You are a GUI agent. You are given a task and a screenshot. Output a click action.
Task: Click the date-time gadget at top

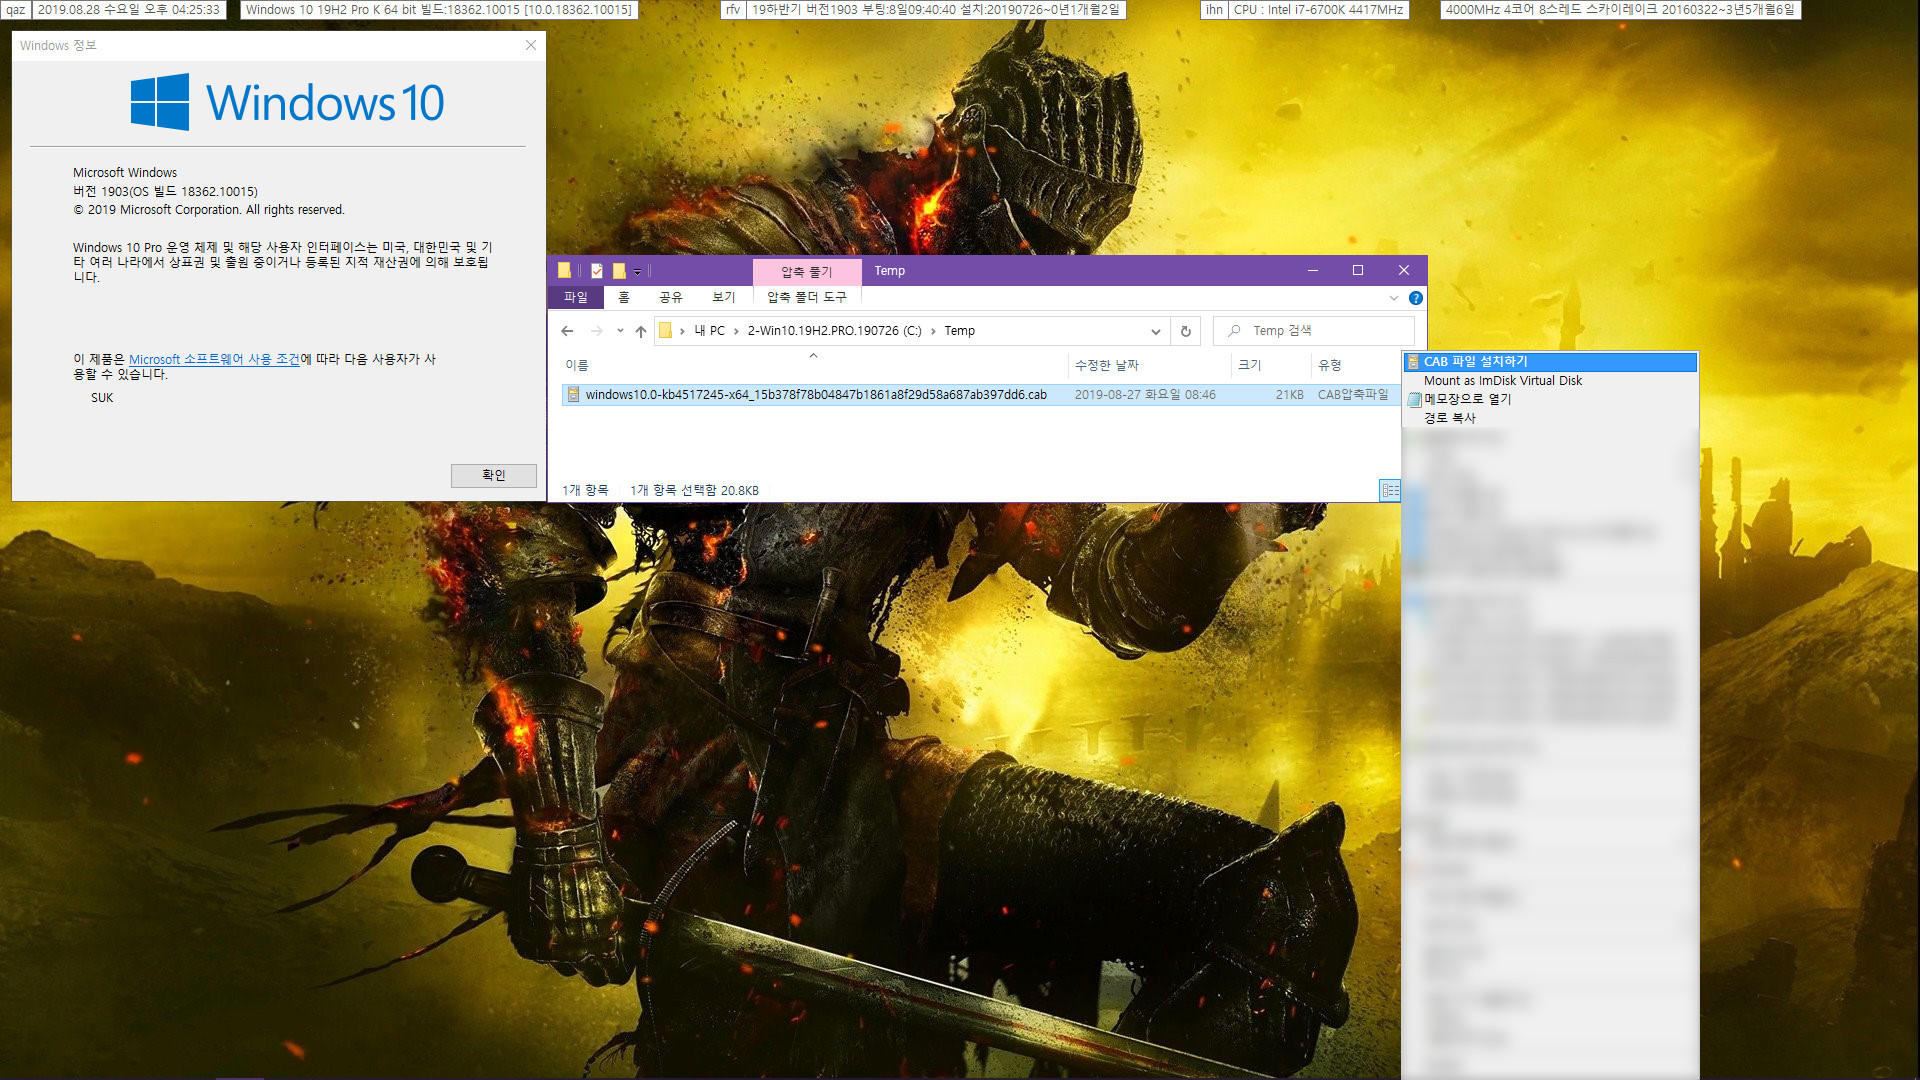pyautogui.click(x=128, y=9)
